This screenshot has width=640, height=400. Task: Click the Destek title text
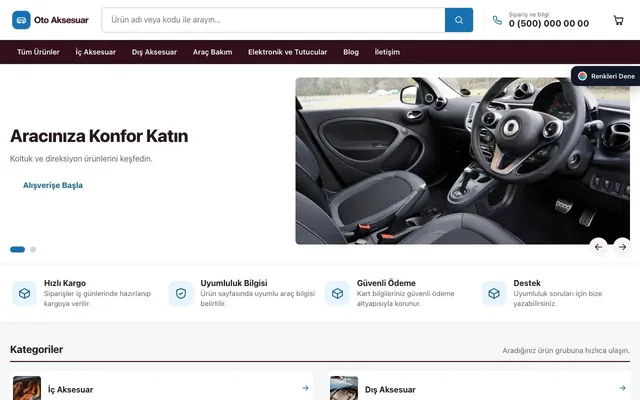[x=527, y=283]
